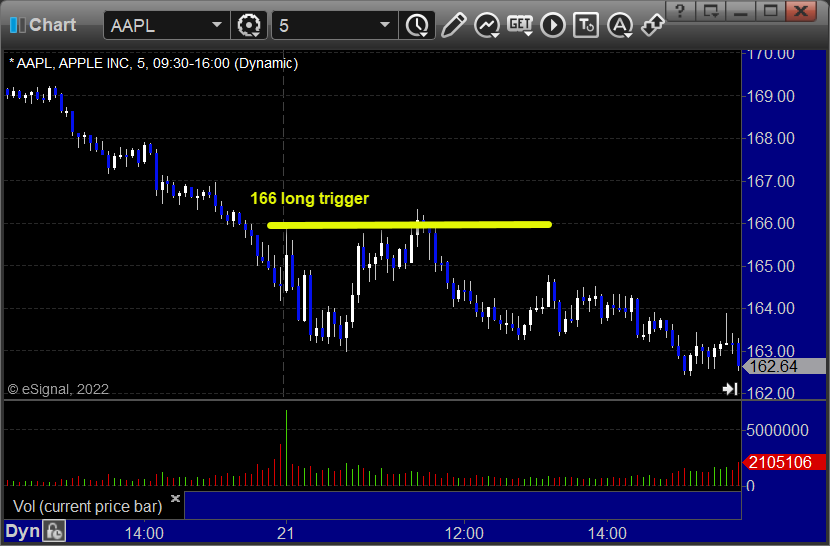Click the Fc icon beside Dyn

pos(55,531)
